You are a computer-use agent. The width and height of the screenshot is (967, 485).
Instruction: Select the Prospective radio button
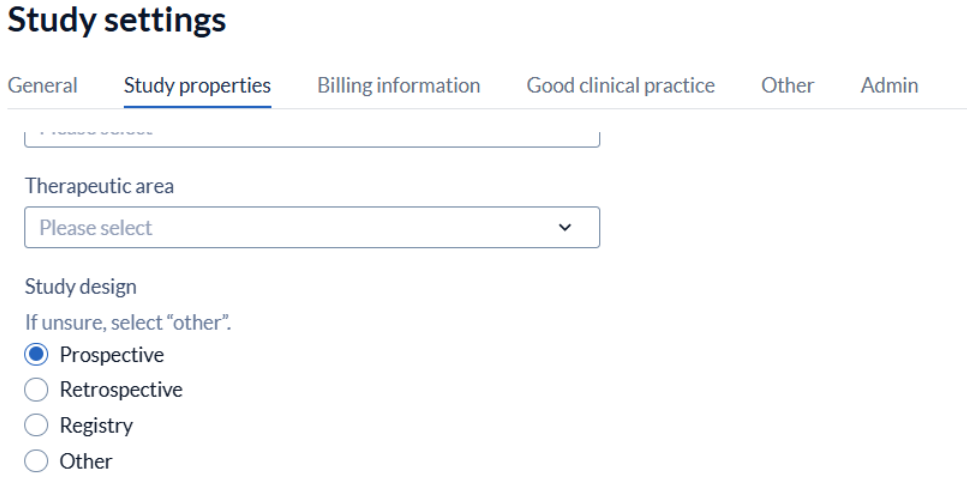(36, 355)
